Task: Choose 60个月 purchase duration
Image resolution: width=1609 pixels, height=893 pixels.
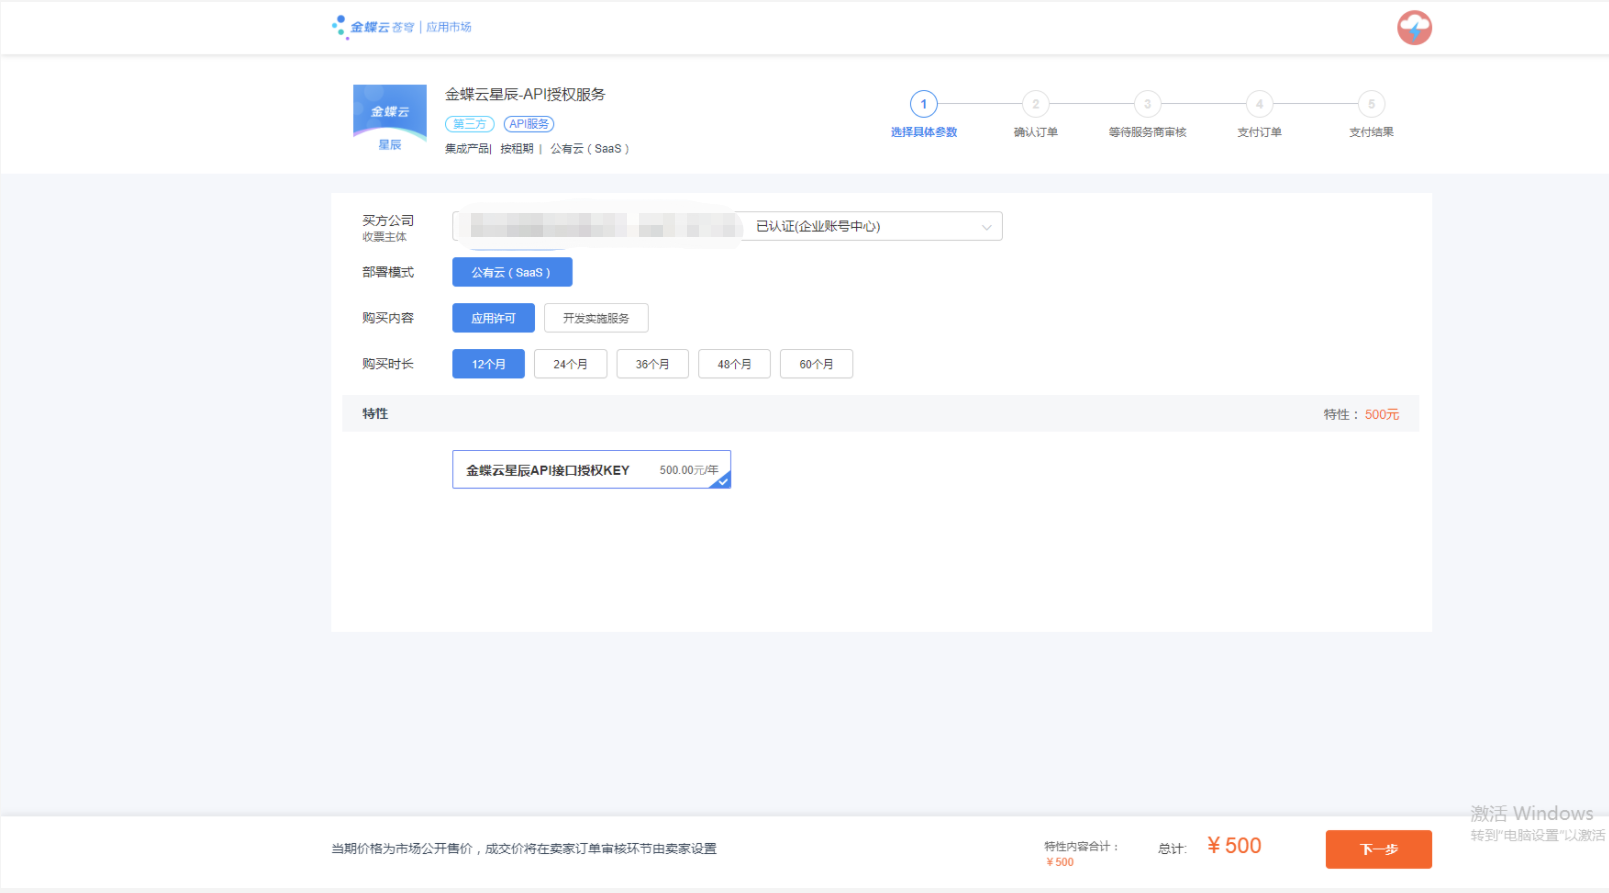Action: [816, 364]
